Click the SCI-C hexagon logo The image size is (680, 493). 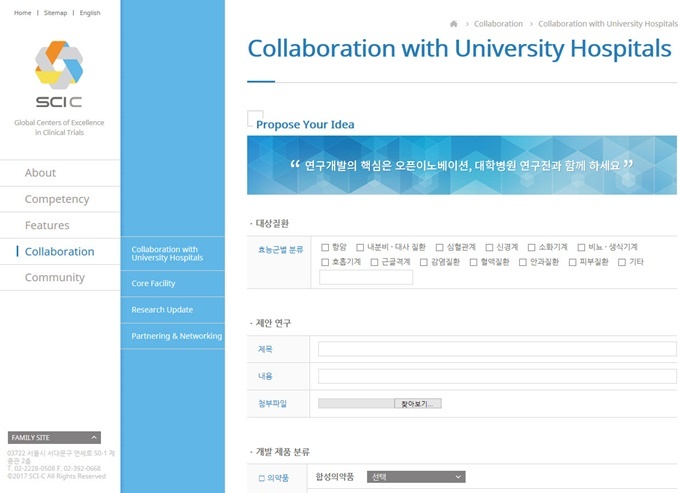pos(59,73)
